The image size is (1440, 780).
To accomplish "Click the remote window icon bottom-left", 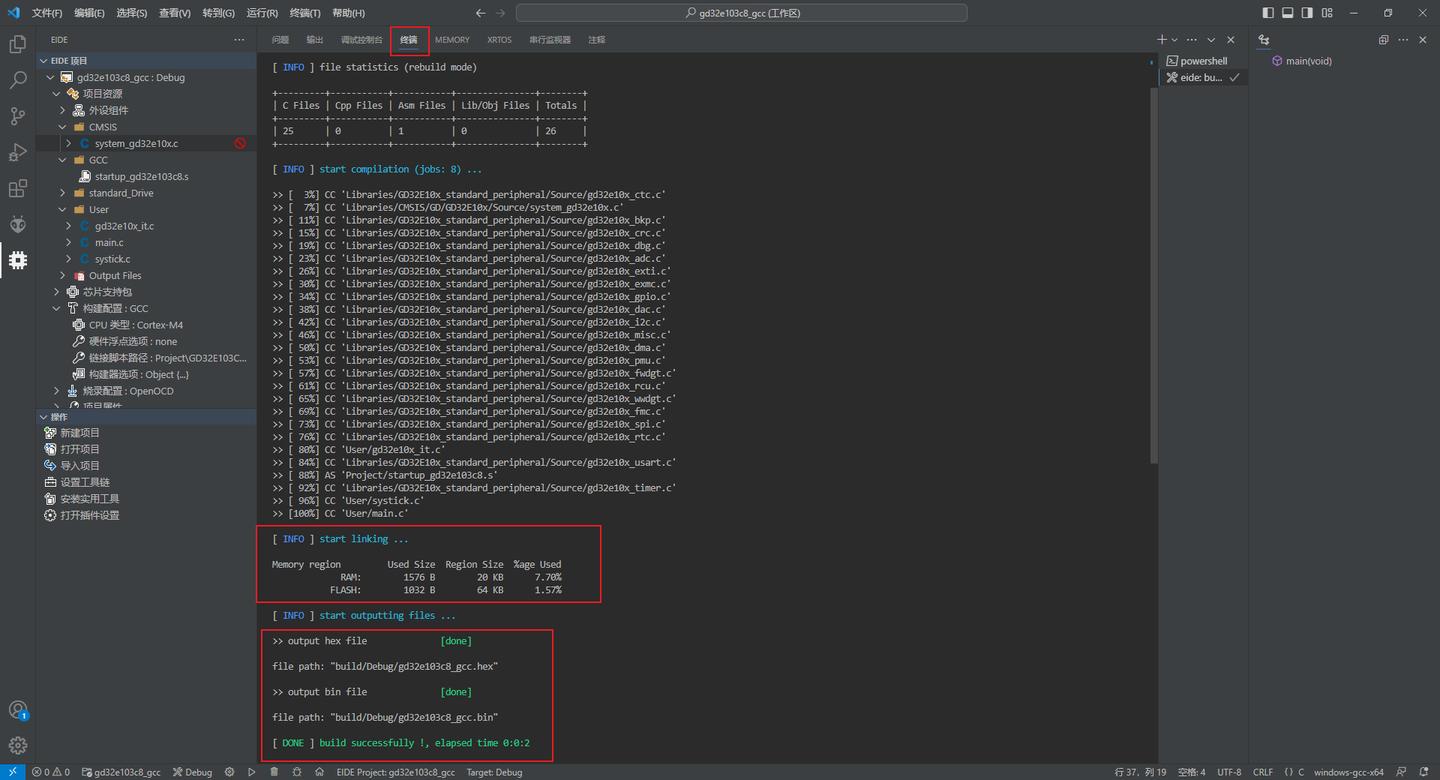I will [13, 771].
